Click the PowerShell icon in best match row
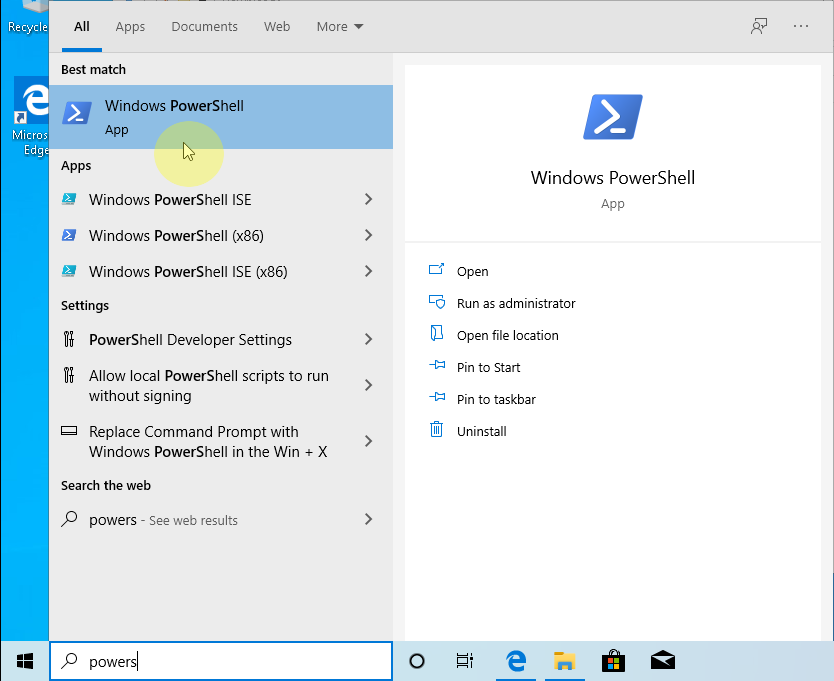Screen dimensions: 834x681 [77, 113]
